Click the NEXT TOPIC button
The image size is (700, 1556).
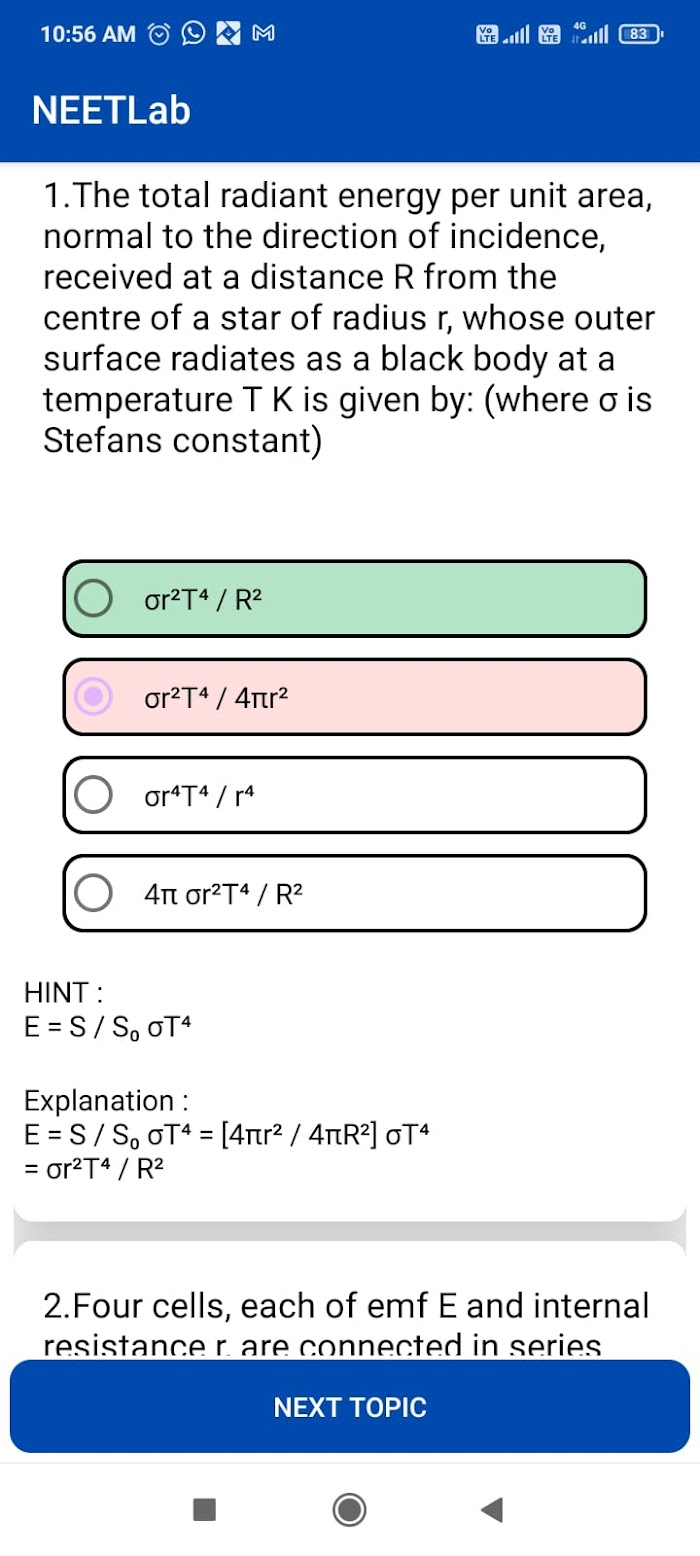pos(350,1407)
